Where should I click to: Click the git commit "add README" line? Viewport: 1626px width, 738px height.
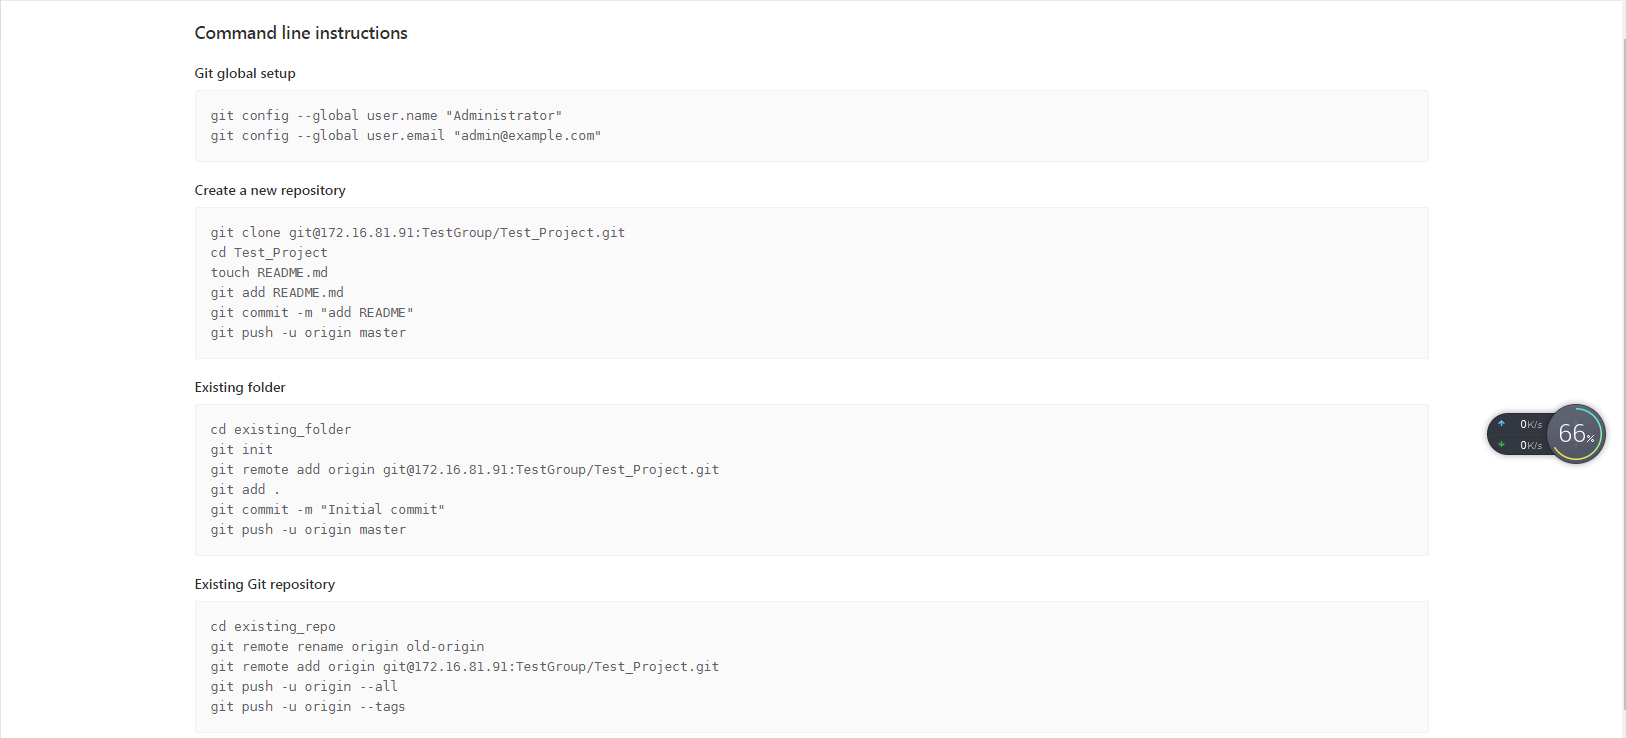coord(312,313)
